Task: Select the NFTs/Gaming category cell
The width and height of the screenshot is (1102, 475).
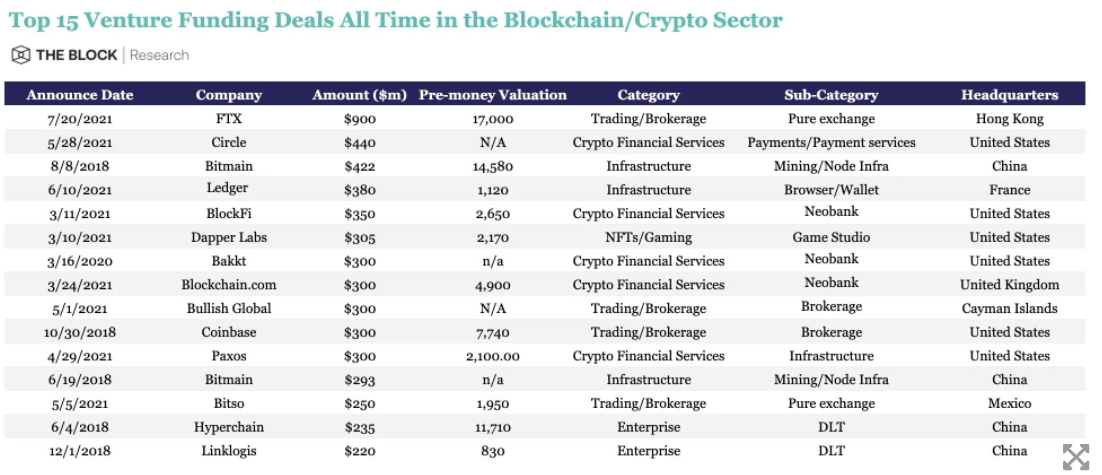Action: tap(648, 237)
